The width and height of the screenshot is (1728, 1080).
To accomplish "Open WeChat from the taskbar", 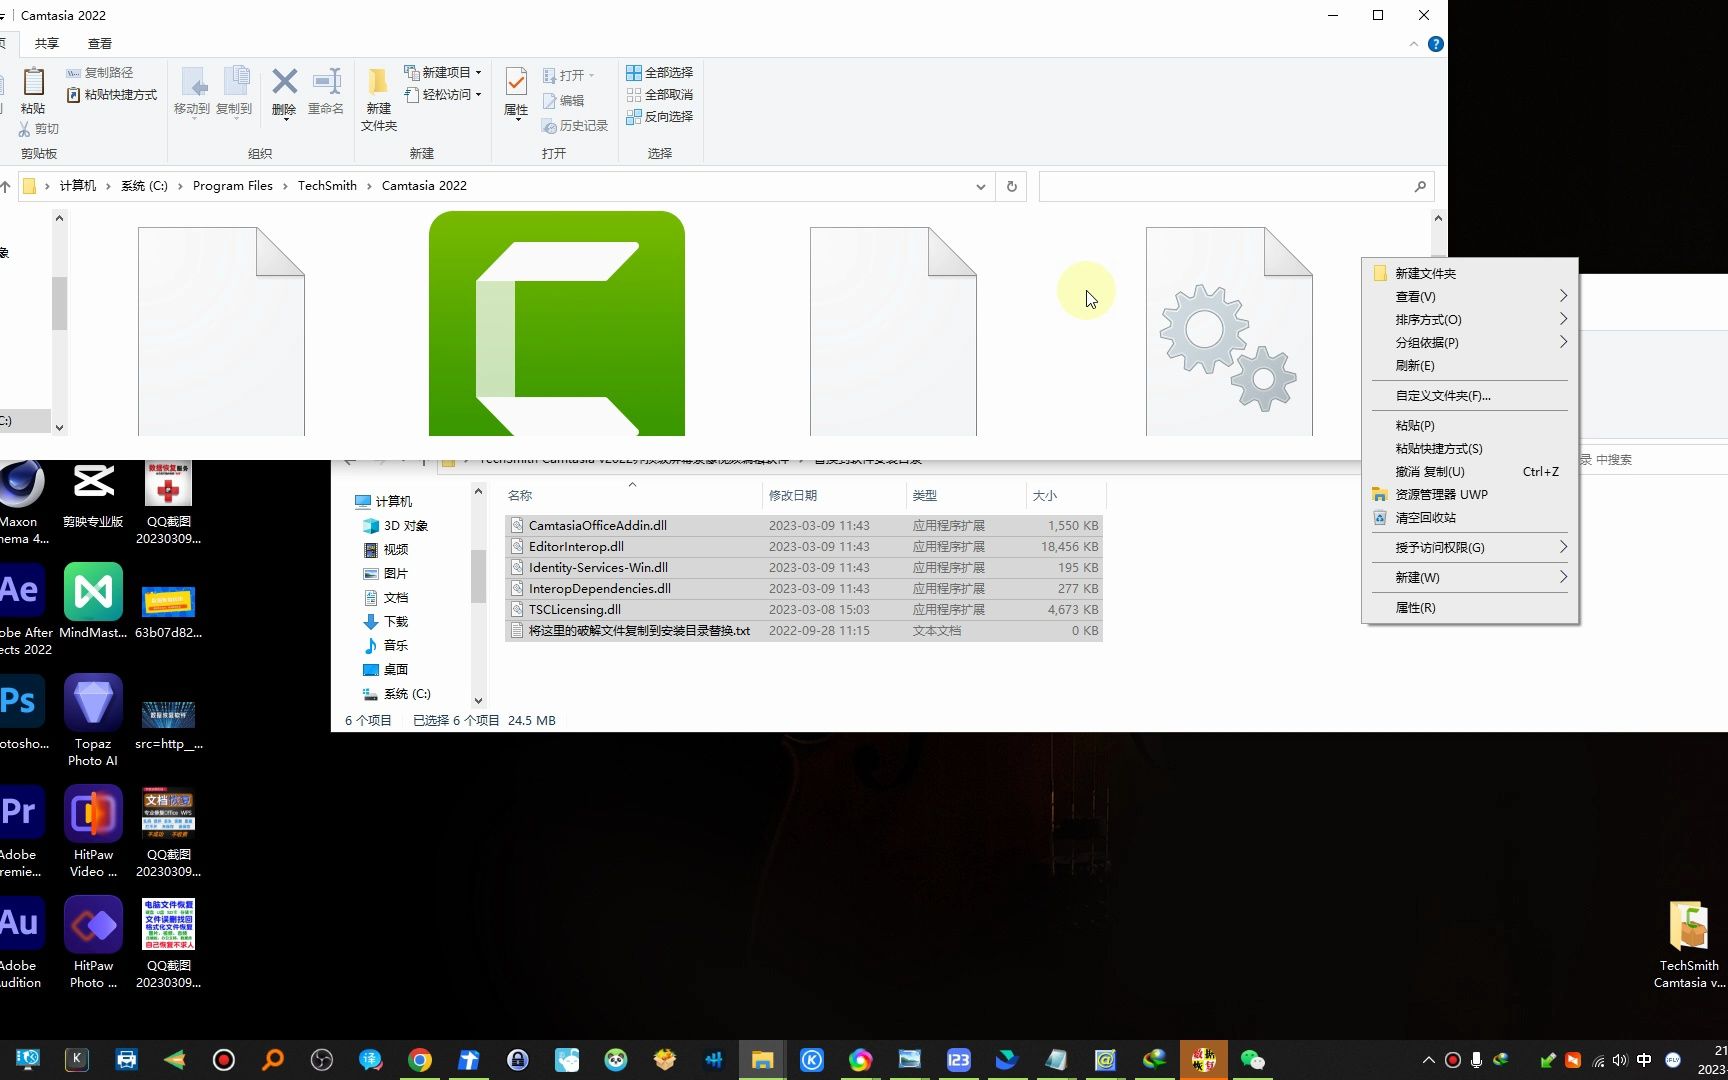I will click(1252, 1060).
